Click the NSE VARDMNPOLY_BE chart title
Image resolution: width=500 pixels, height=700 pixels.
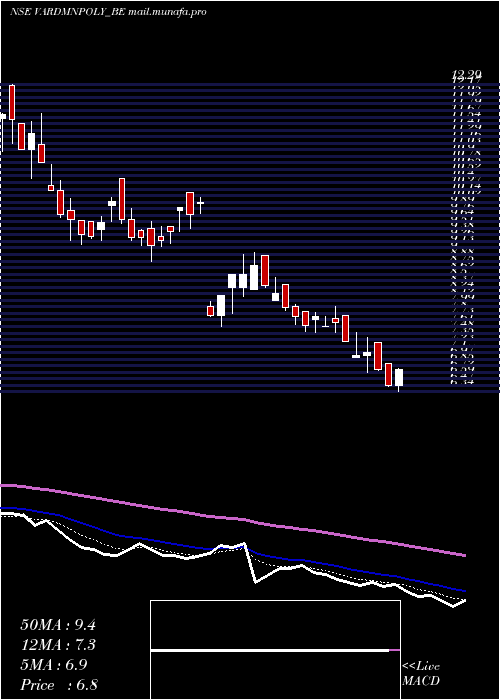67,12
